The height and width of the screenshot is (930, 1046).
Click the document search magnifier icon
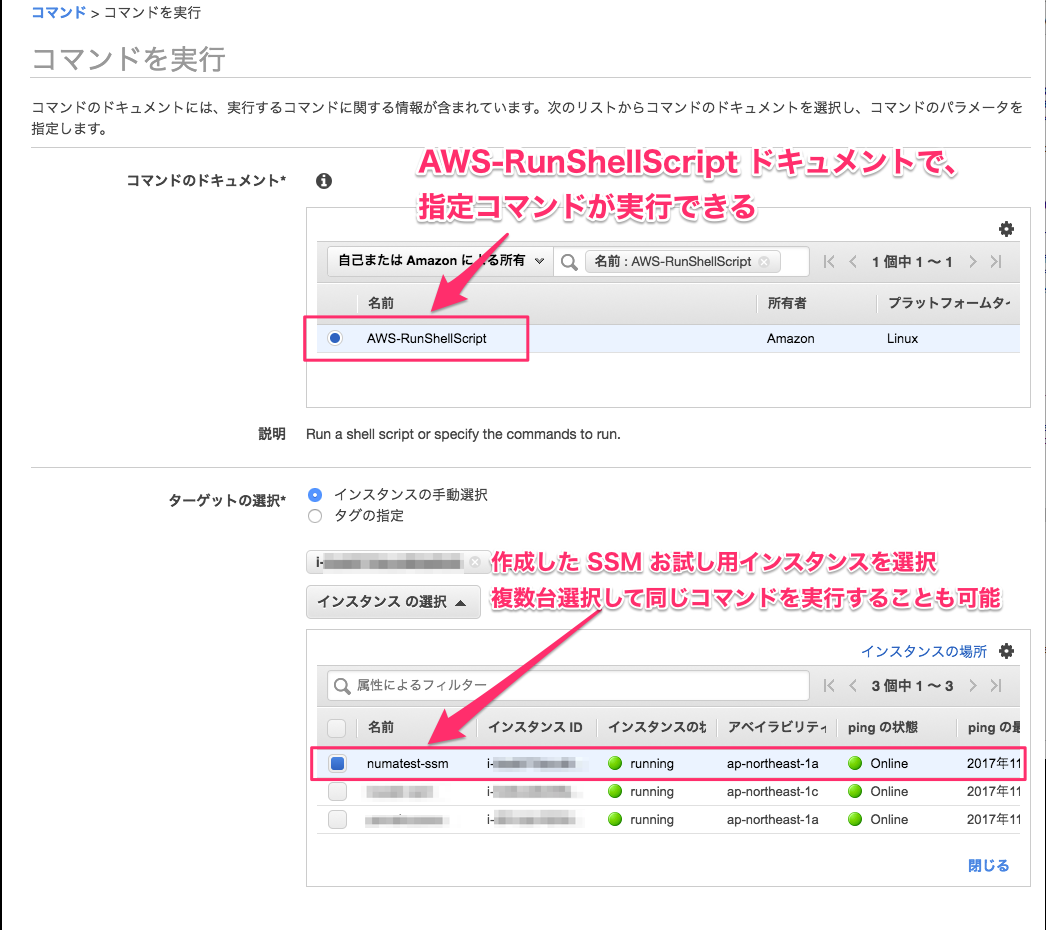pyautogui.click(x=569, y=262)
